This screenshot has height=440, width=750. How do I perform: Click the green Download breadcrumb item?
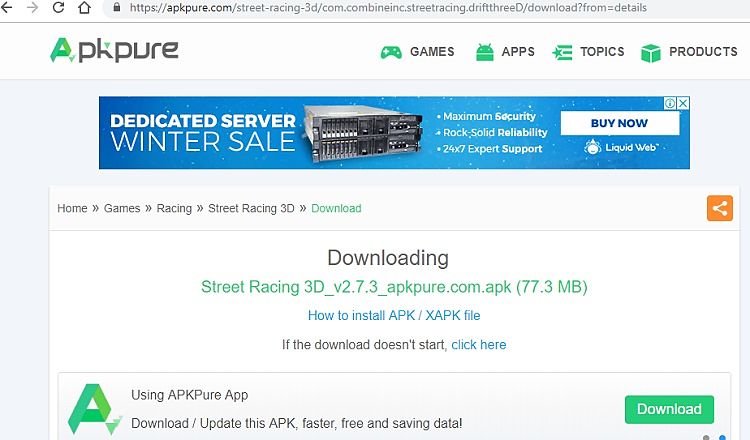click(336, 209)
